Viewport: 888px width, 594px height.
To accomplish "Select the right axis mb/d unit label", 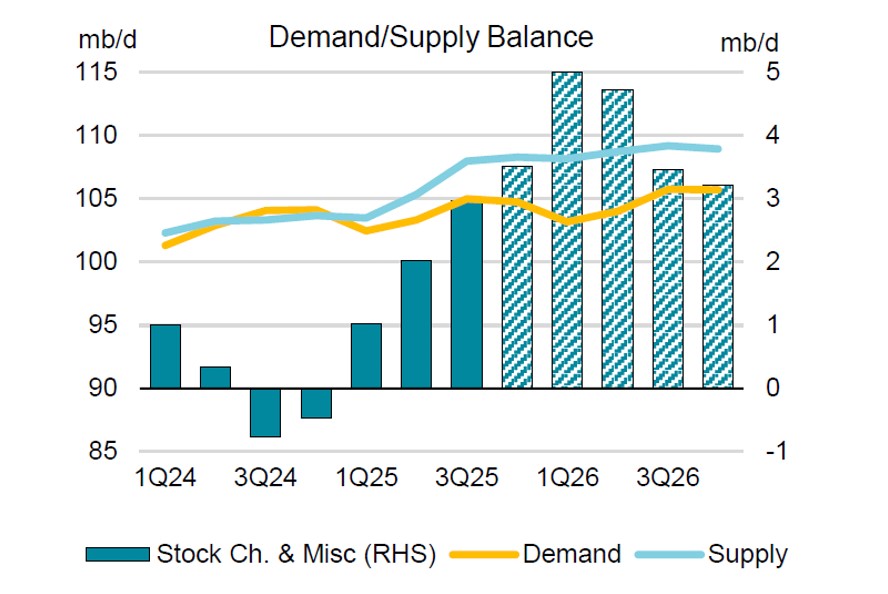I will [x=748, y=42].
